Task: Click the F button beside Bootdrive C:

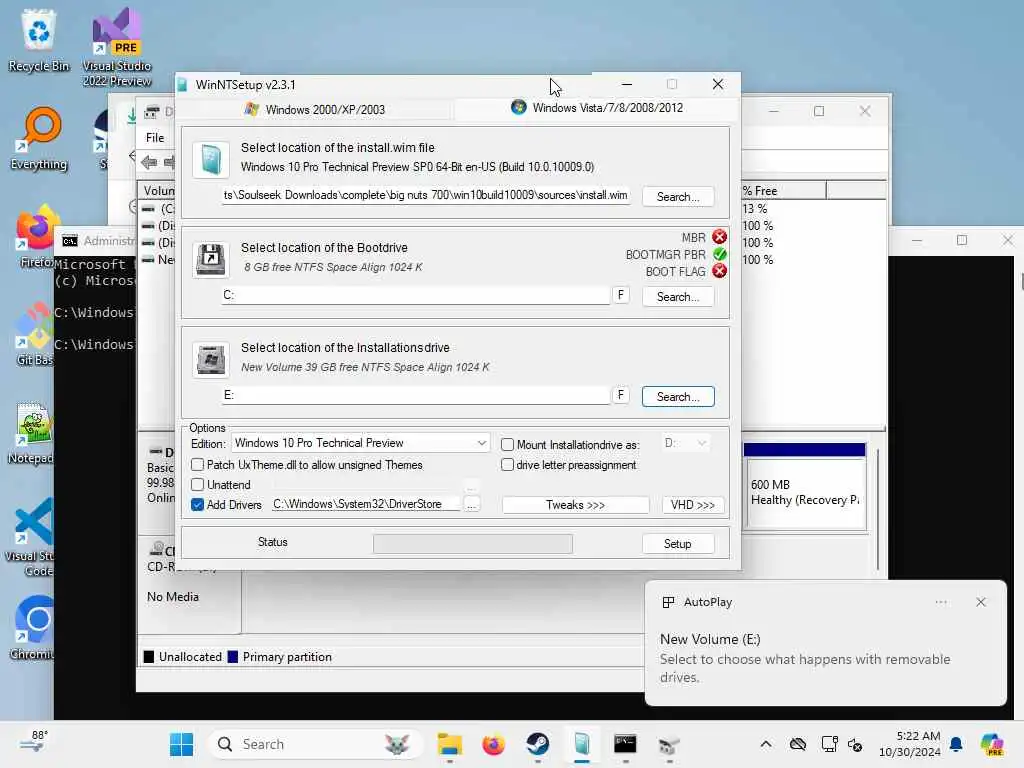Action: [620, 295]
